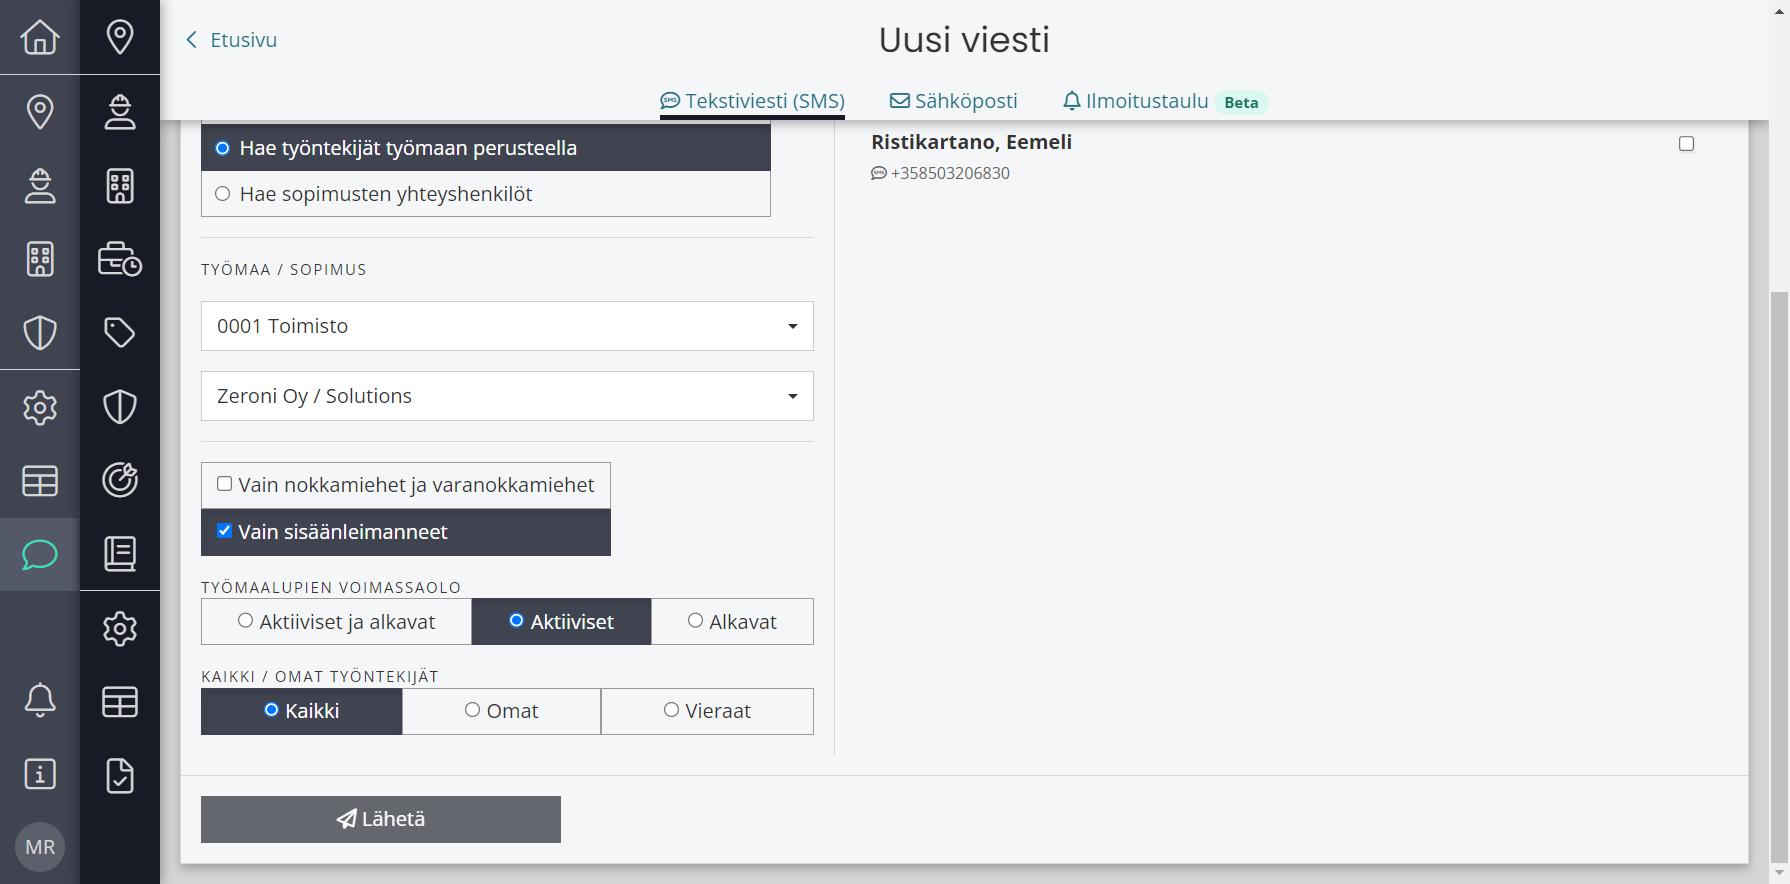
Task: Click phone number +358503206830
Action: click(x=950, y=173)
